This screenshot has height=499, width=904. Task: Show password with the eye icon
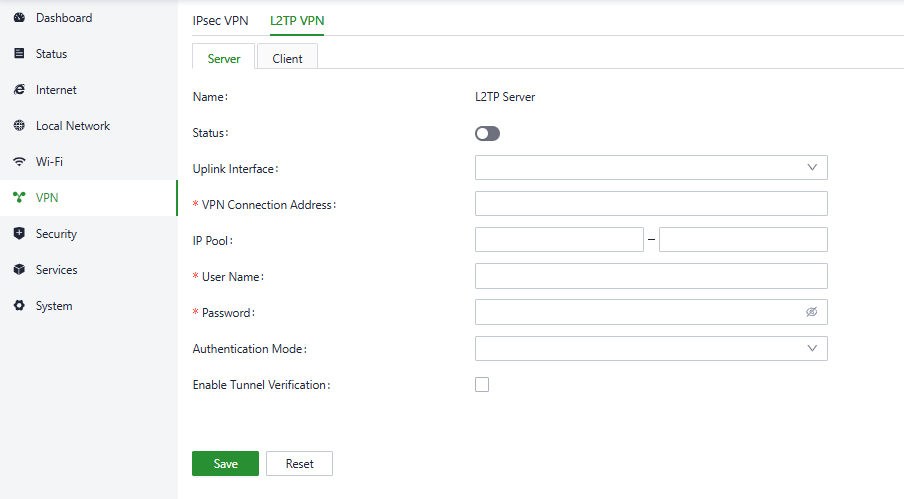click(812, 312)
